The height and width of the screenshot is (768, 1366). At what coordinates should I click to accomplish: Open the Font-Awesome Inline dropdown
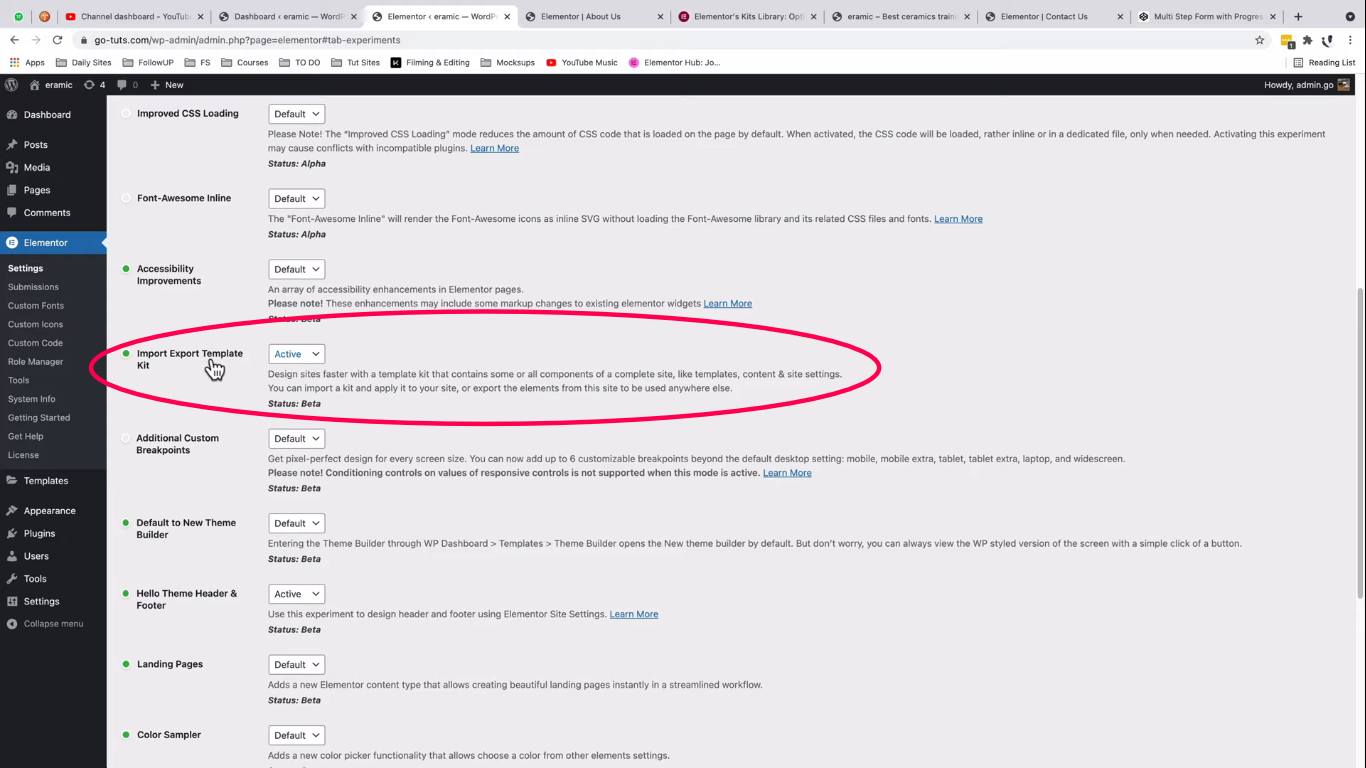[296, 199]
